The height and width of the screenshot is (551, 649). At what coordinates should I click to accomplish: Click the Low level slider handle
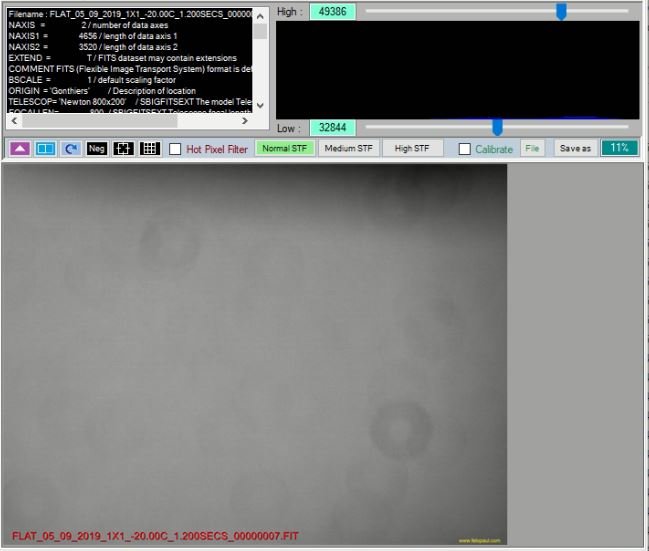[x=498, y=127]
